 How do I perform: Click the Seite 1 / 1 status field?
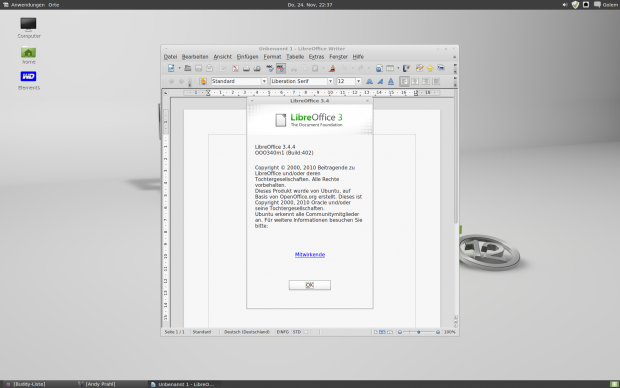(x=174, y=332)
